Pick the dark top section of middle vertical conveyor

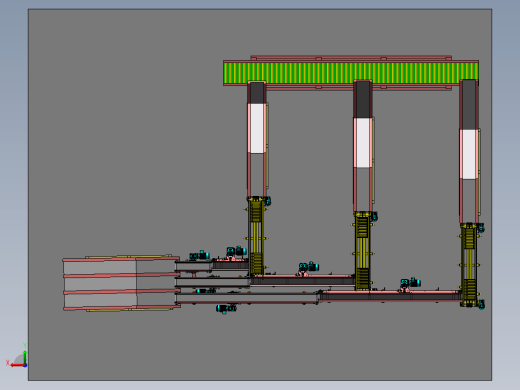point(363,99)
